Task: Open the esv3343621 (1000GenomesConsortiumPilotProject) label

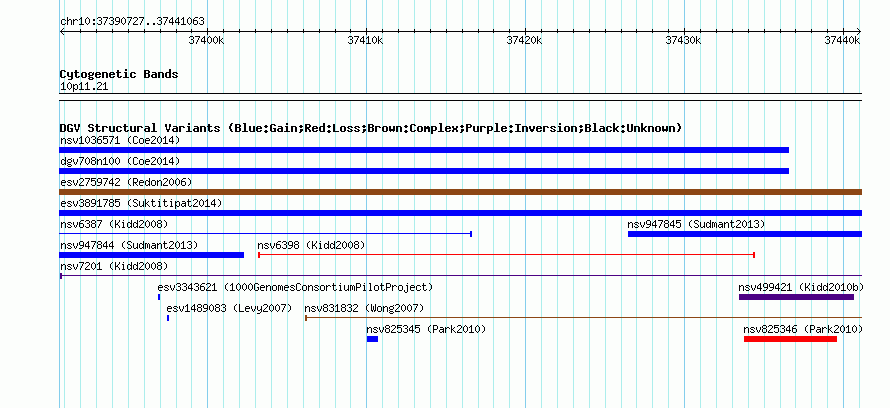Action: tap(295, 287)
